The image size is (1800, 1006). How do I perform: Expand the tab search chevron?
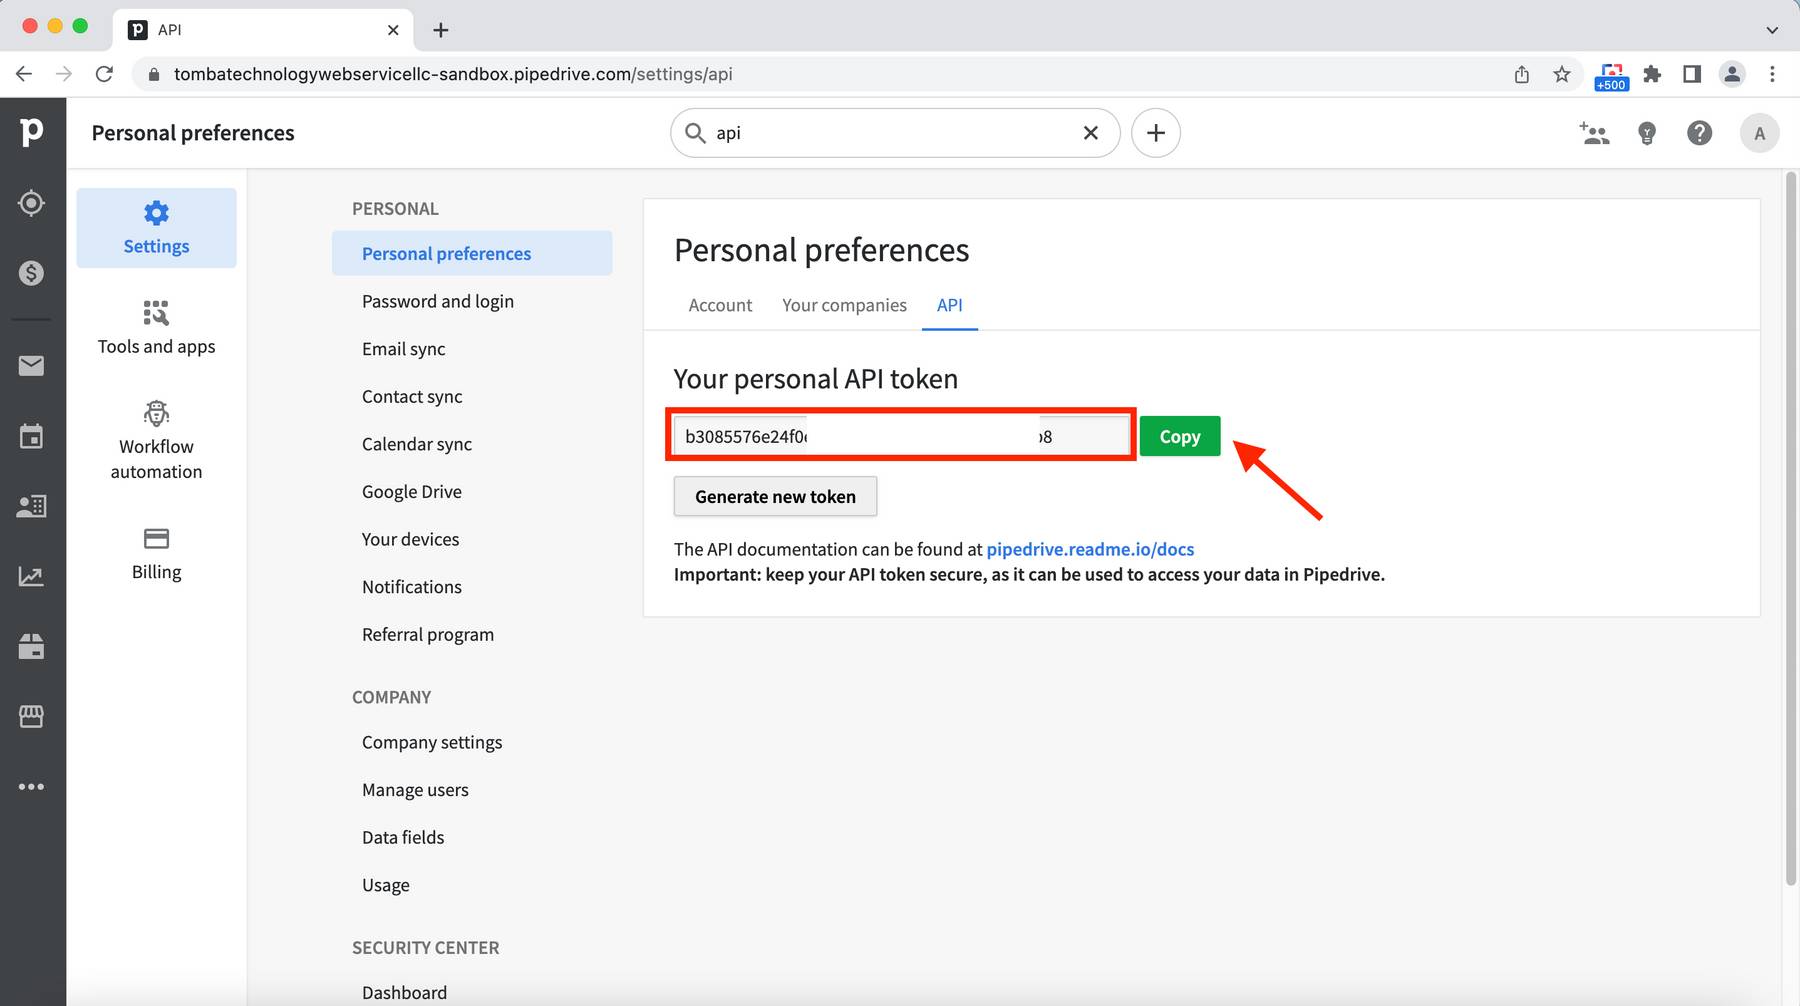[x=1772, y=30]
